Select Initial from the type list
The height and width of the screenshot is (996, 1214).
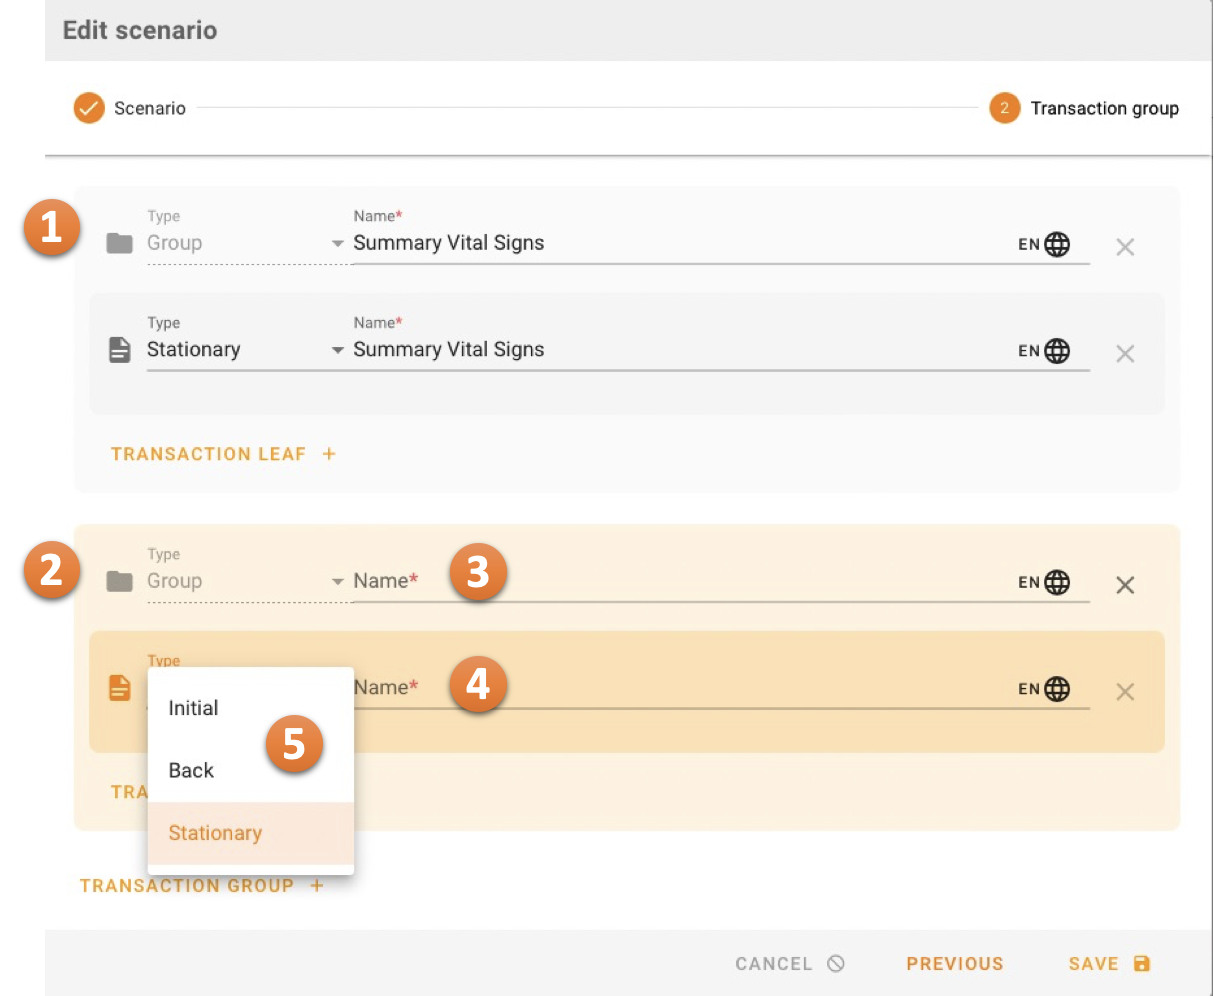pyautogui.click(x=194, y=708)
